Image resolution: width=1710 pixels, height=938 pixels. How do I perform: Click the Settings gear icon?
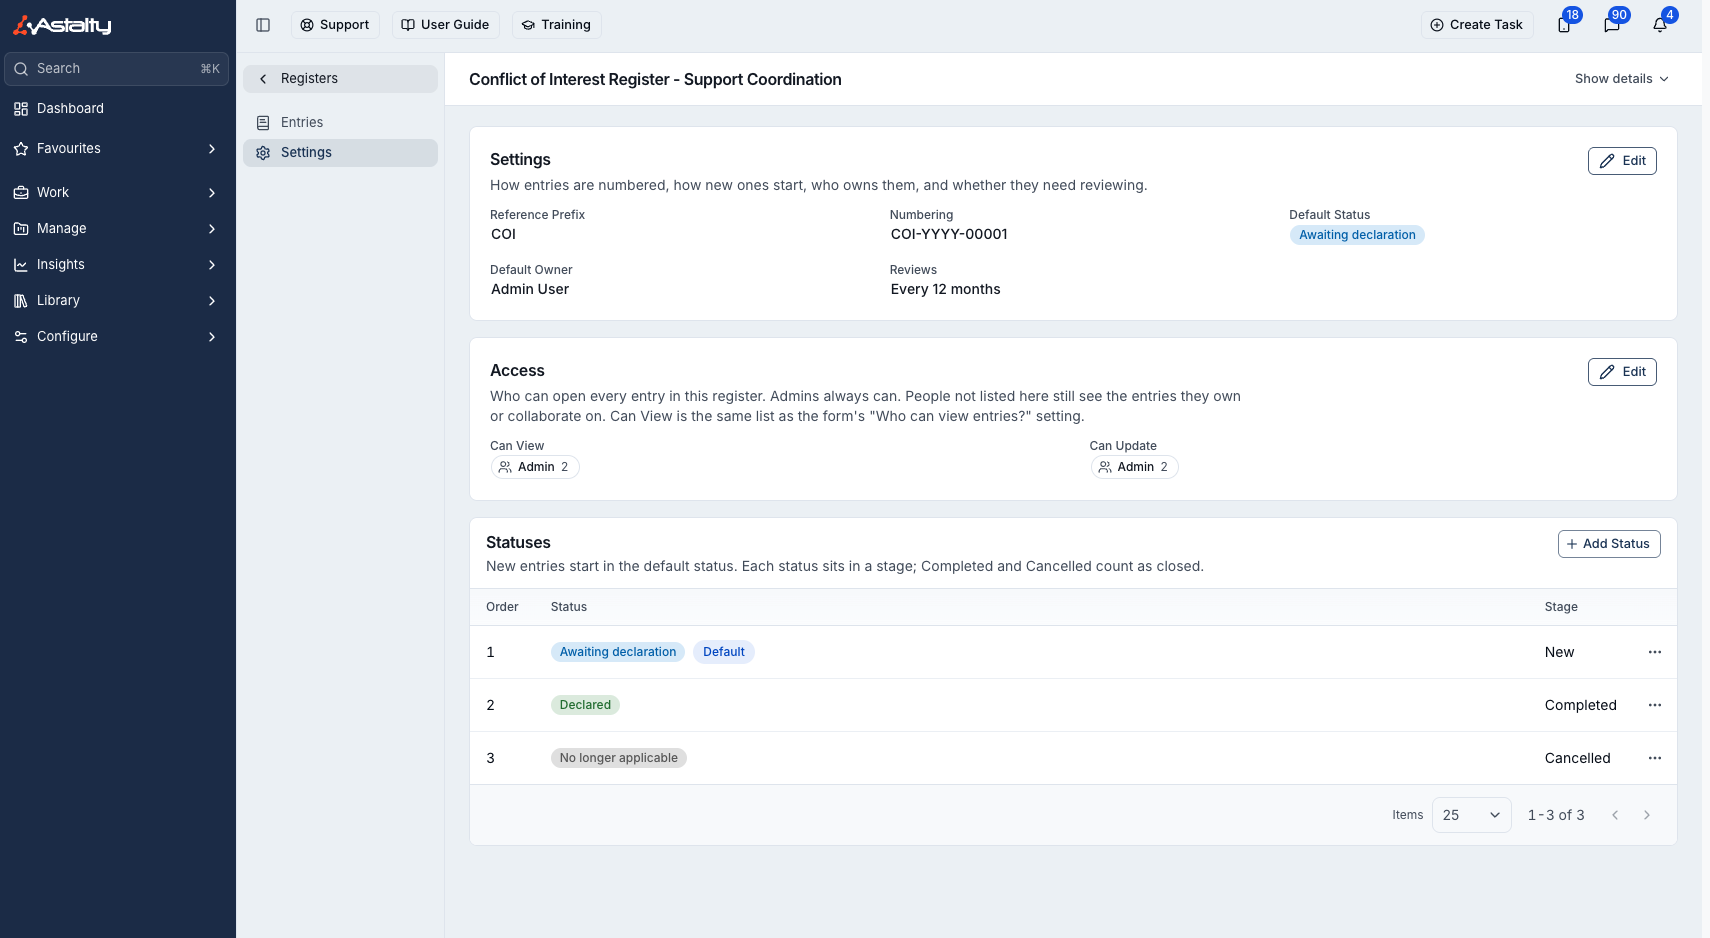point(263,153)
